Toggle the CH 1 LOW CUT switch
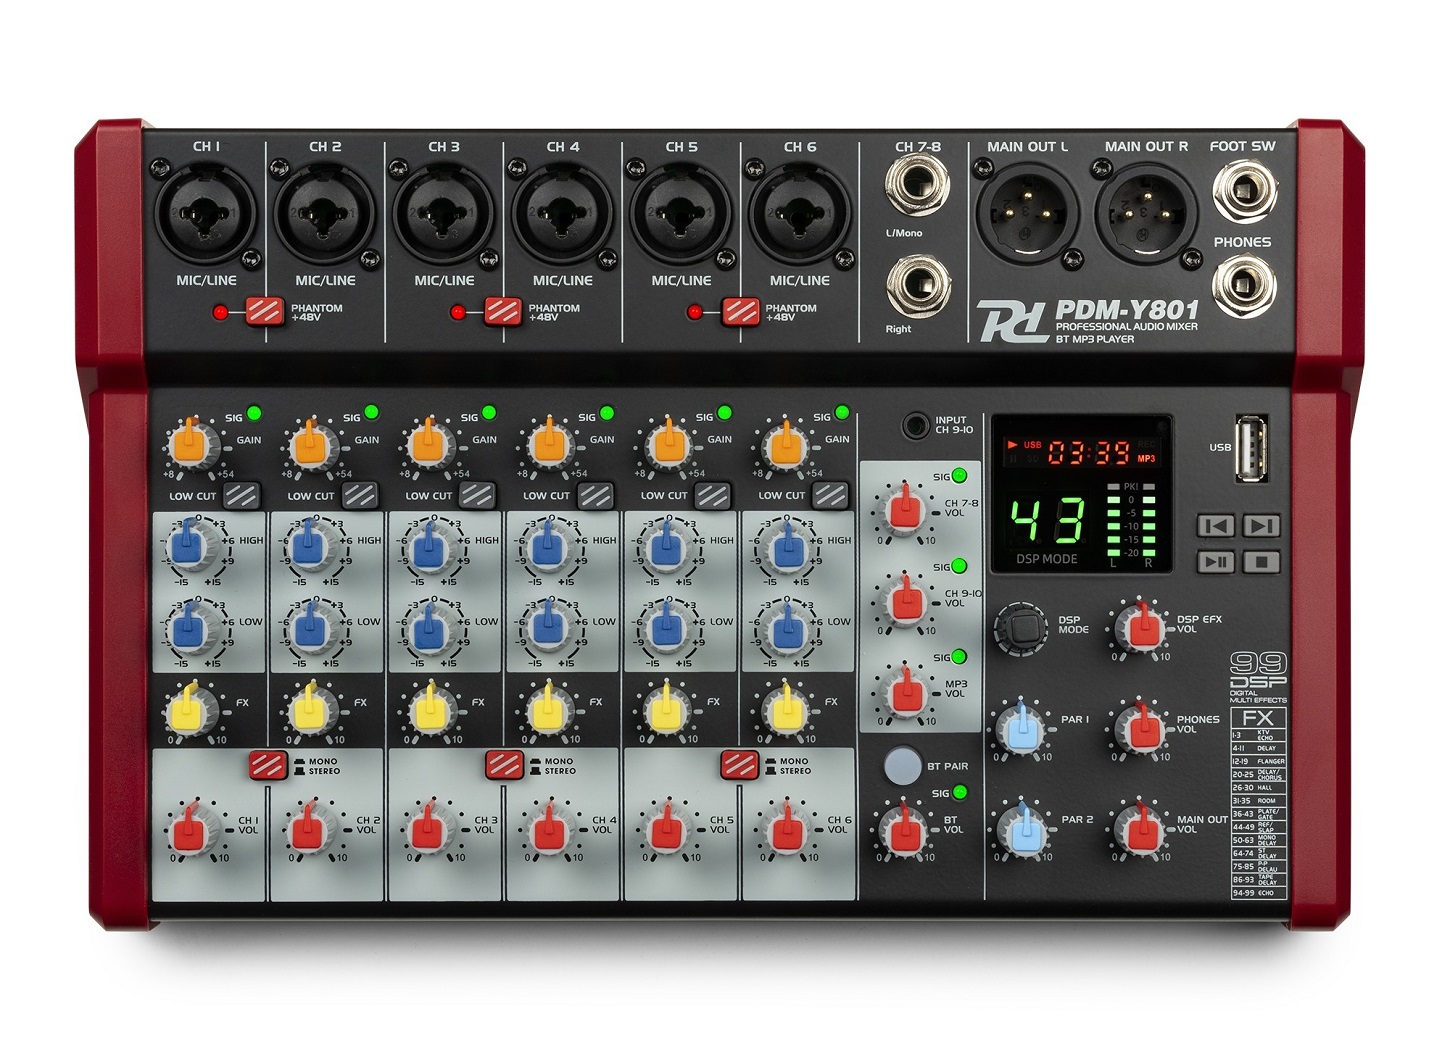The width and height of the screenshot is (1450, 1055). (x=241, y=495)
